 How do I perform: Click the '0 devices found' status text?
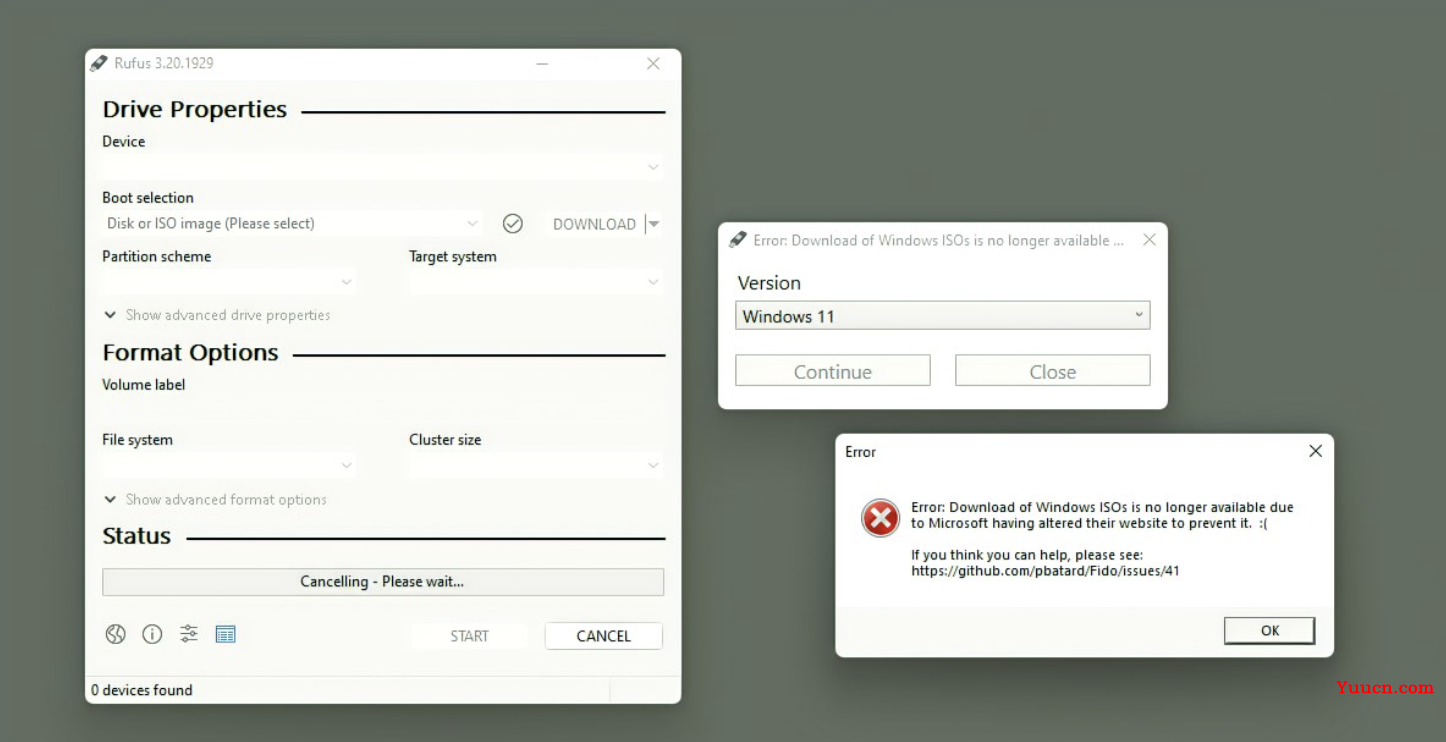click(x=142, y=690)
